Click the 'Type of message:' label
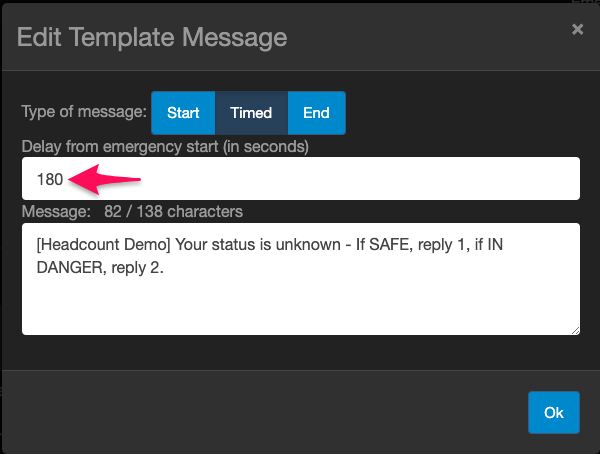Viewport: 600px width, 454px height. pos(84,113)
